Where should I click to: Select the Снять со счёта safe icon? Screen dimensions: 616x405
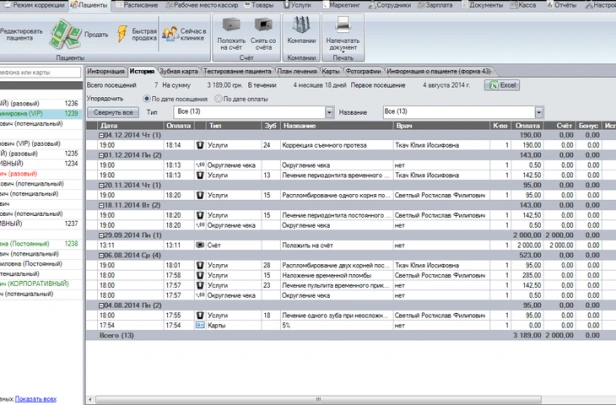tap(263, 25)
